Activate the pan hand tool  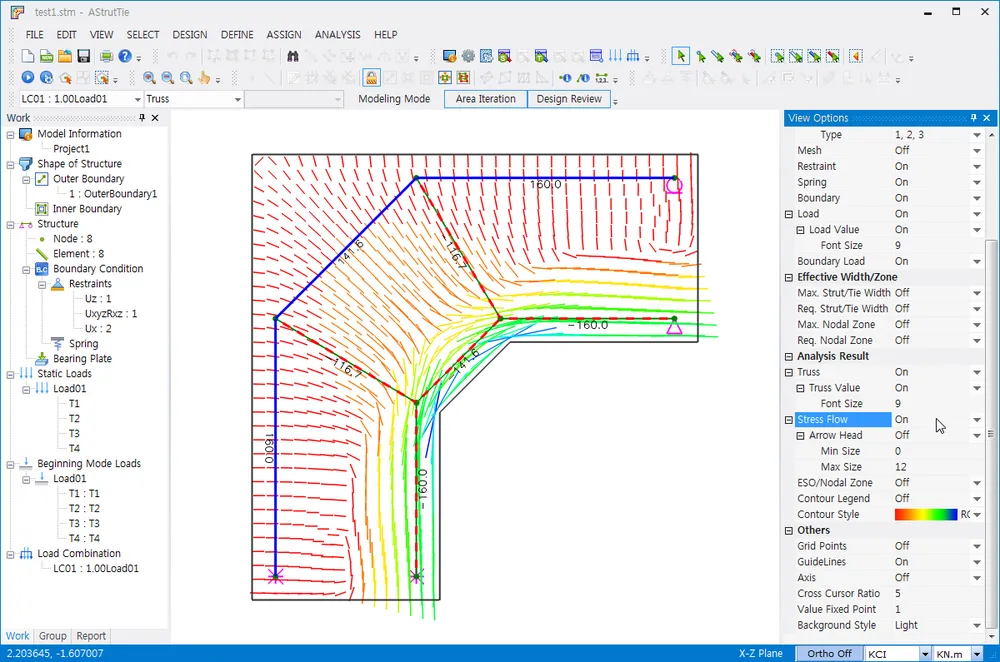pyautogui.click(x=204, y=77)
